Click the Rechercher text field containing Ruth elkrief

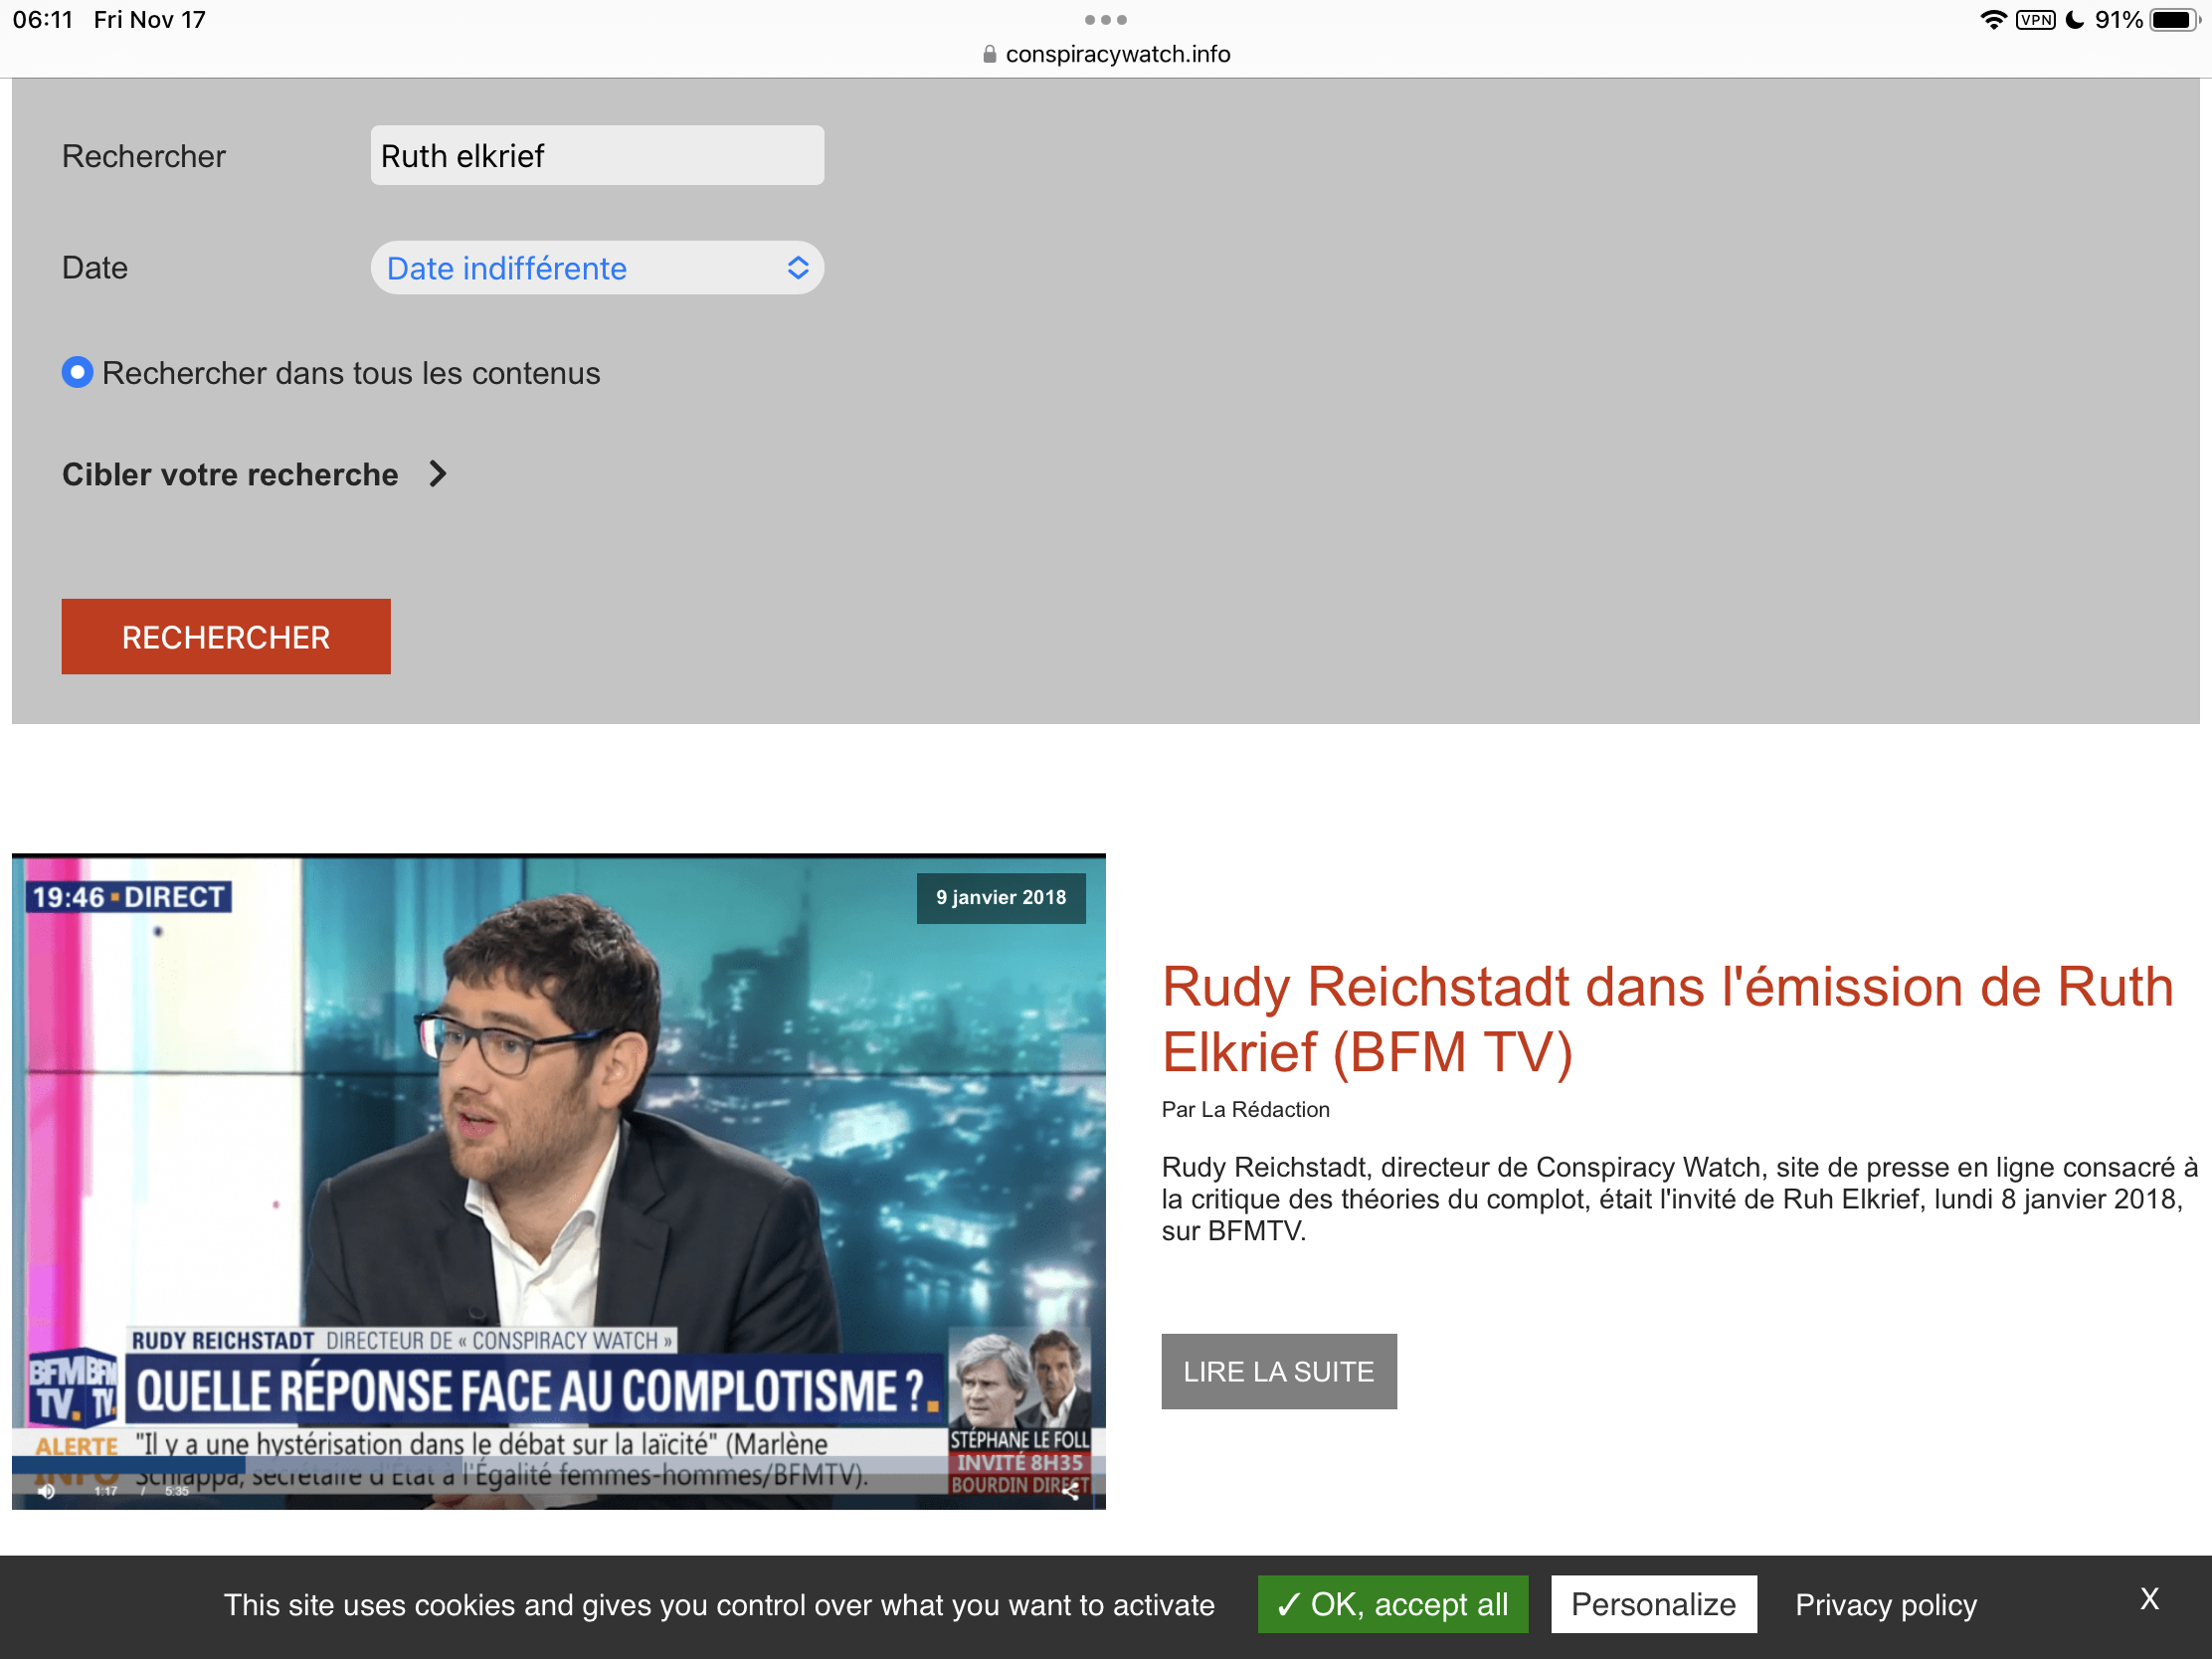click(597, 155)
